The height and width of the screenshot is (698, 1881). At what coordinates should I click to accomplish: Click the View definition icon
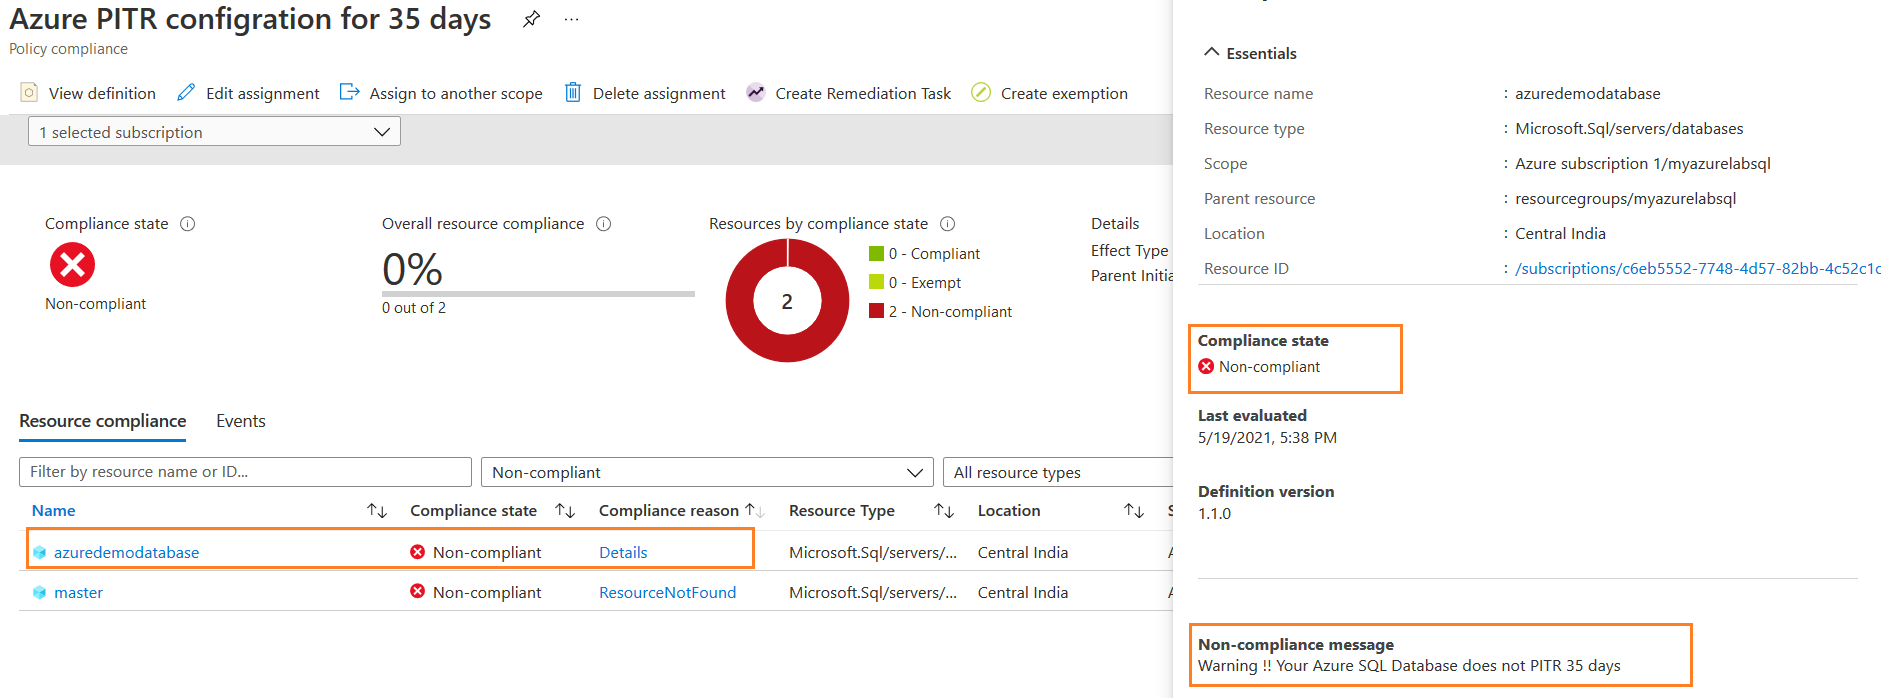coord(29,93)
